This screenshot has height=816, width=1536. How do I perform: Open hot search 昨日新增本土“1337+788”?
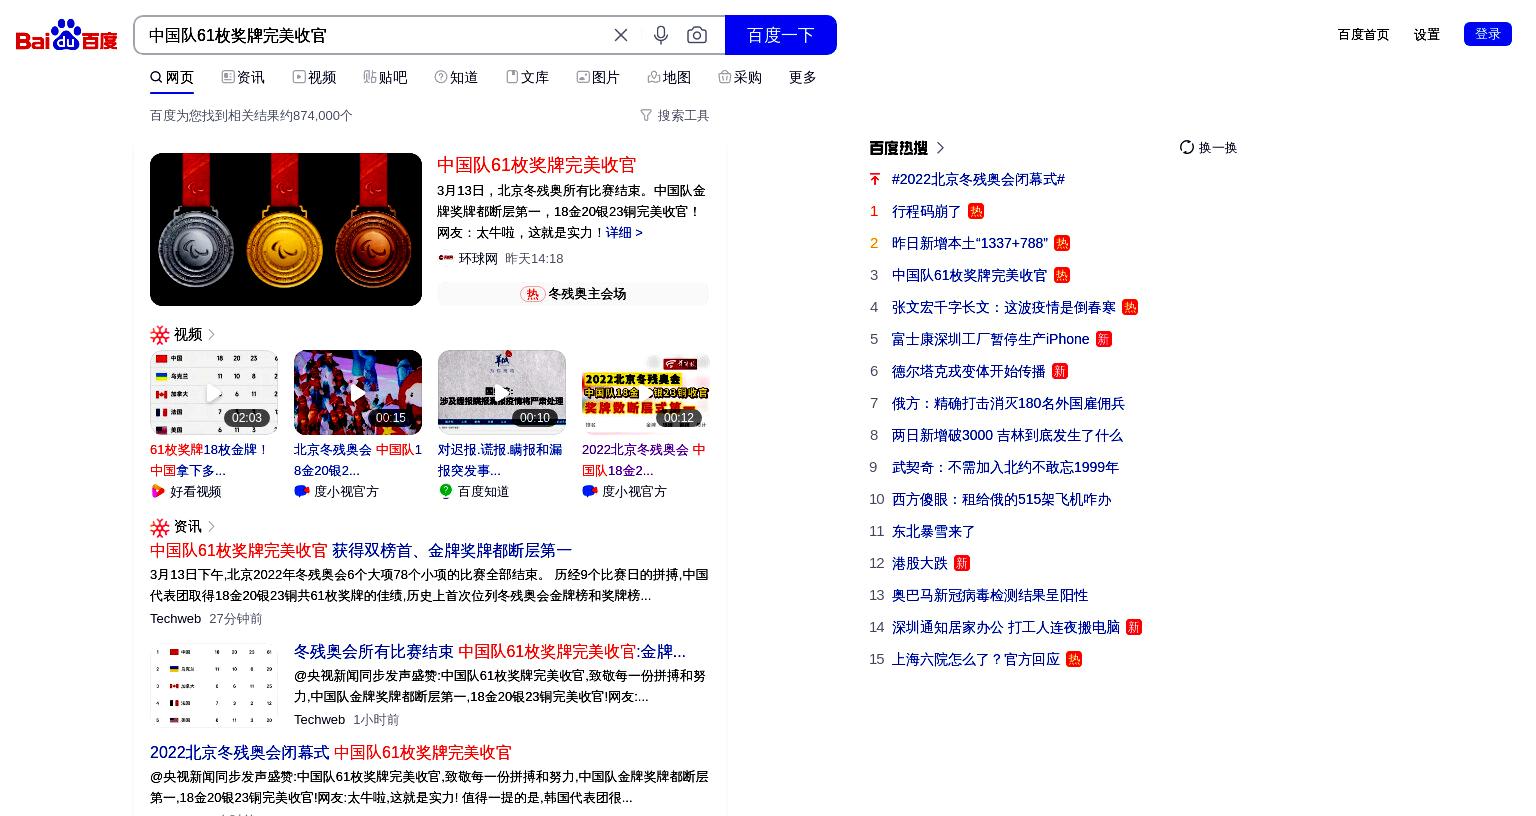pos(970,243)
